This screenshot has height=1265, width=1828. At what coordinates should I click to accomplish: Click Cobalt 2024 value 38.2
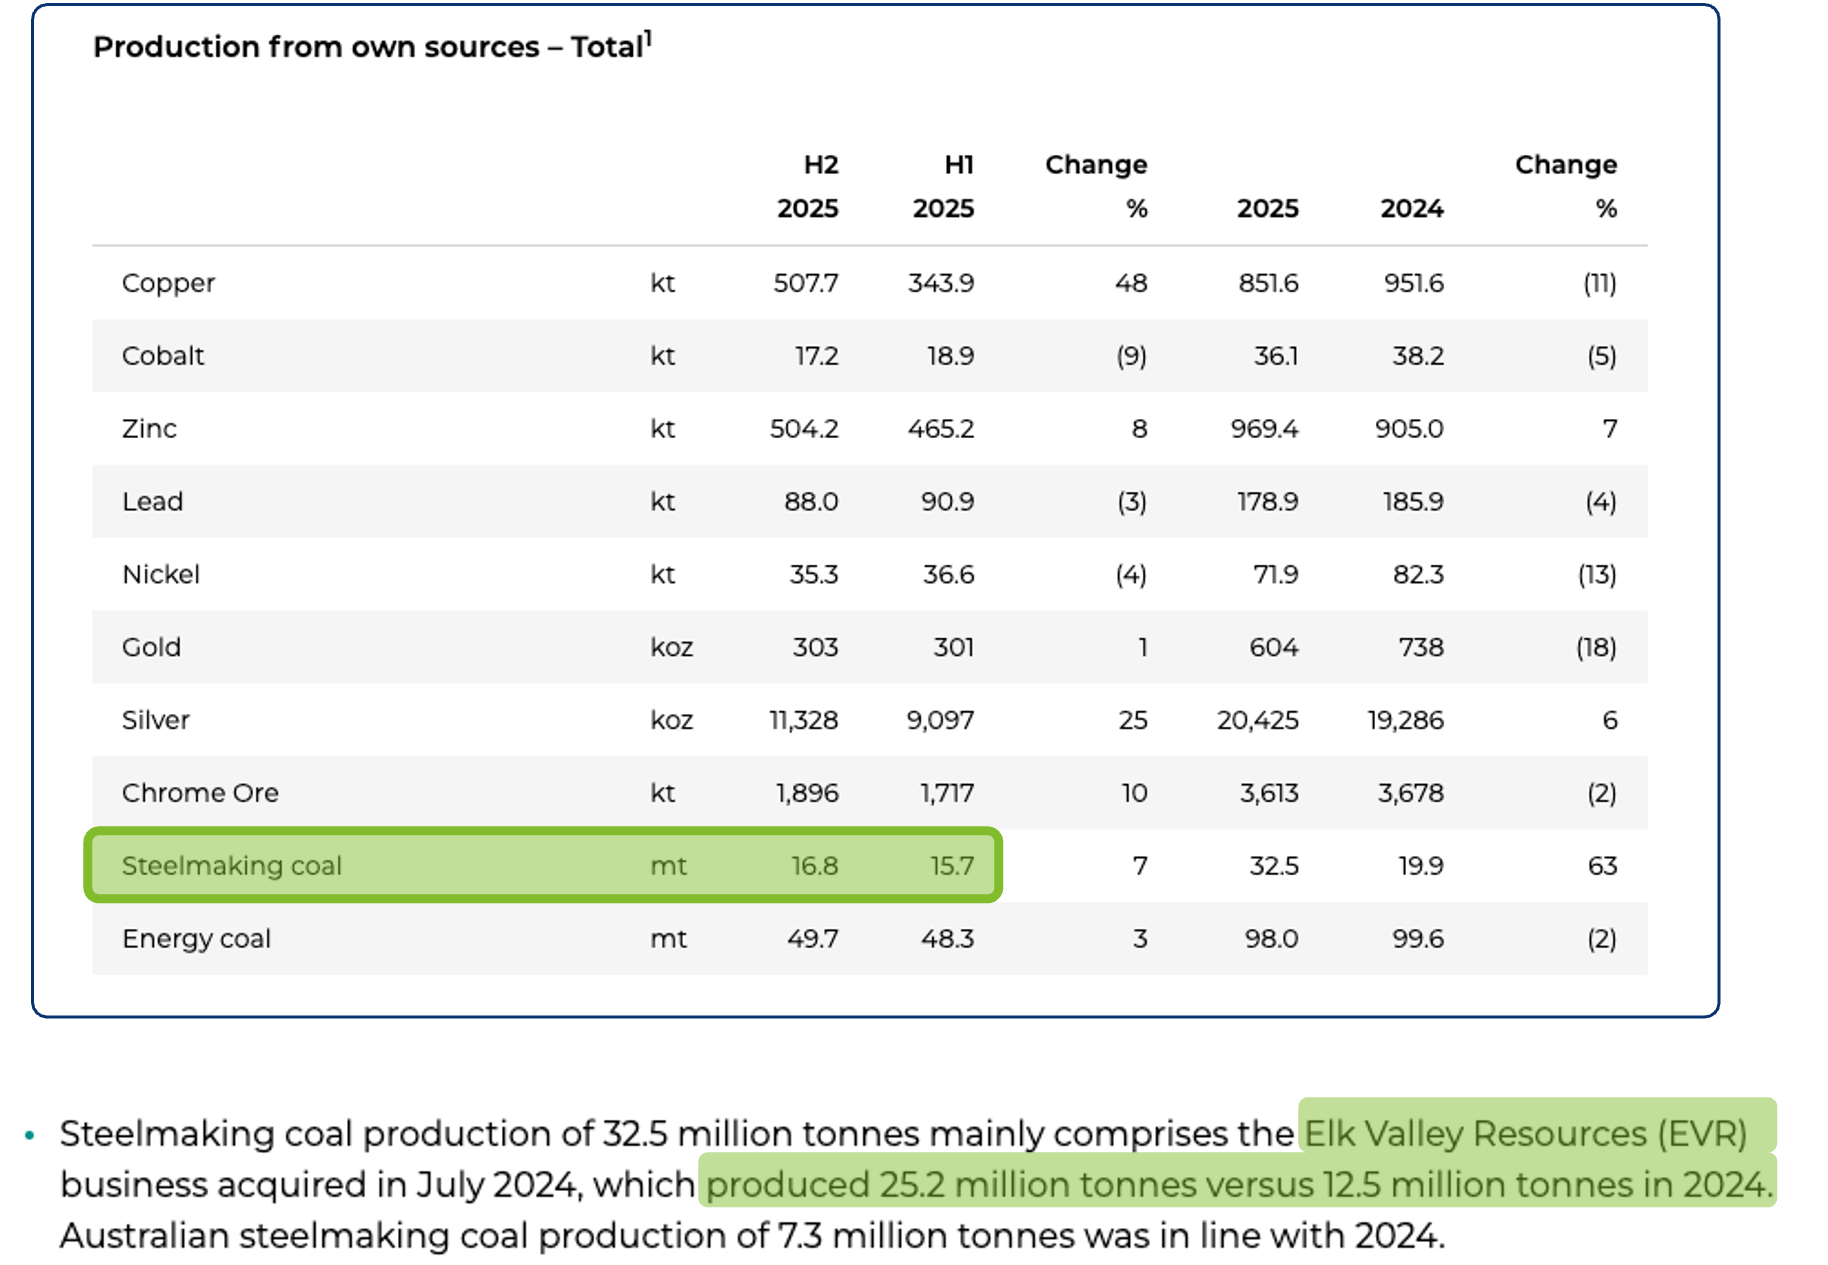point(1418,356)
